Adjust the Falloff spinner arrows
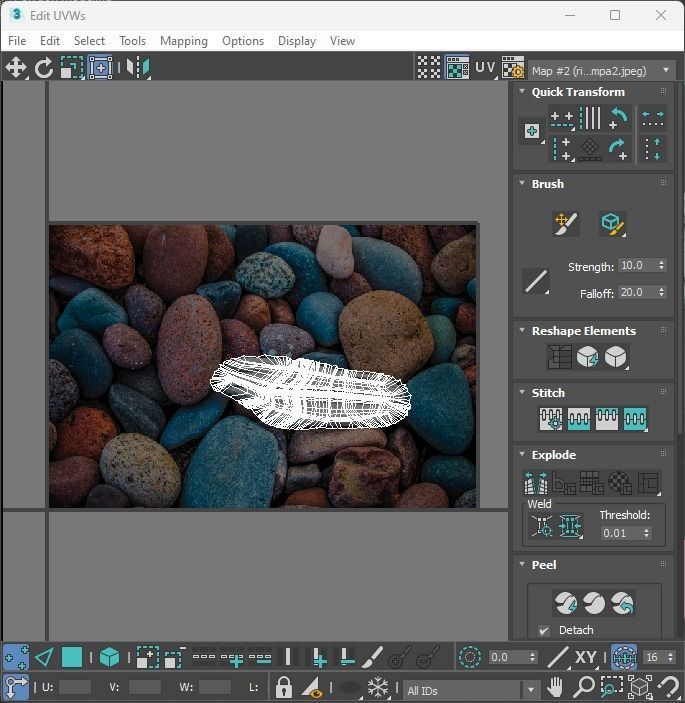 click(661, 292)
